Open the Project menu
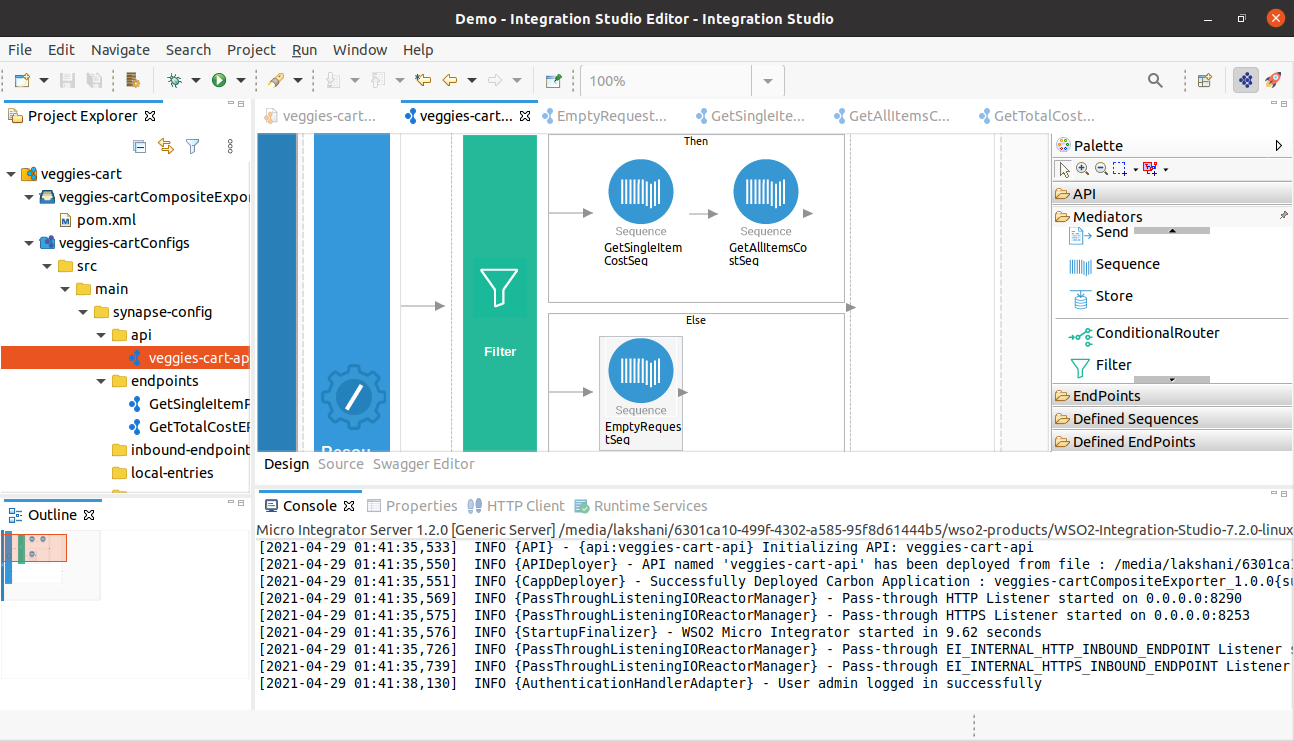 [251, 50]
